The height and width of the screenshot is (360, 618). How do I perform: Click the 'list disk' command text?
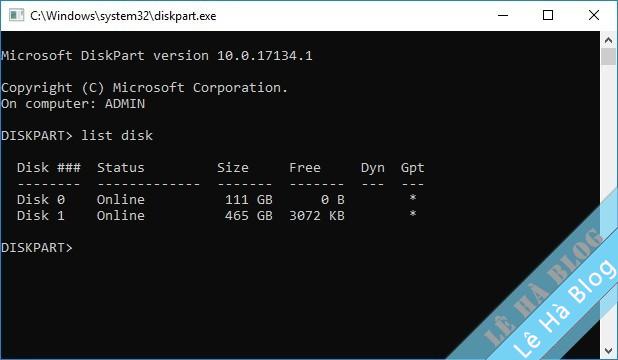[x=117, y=136]
